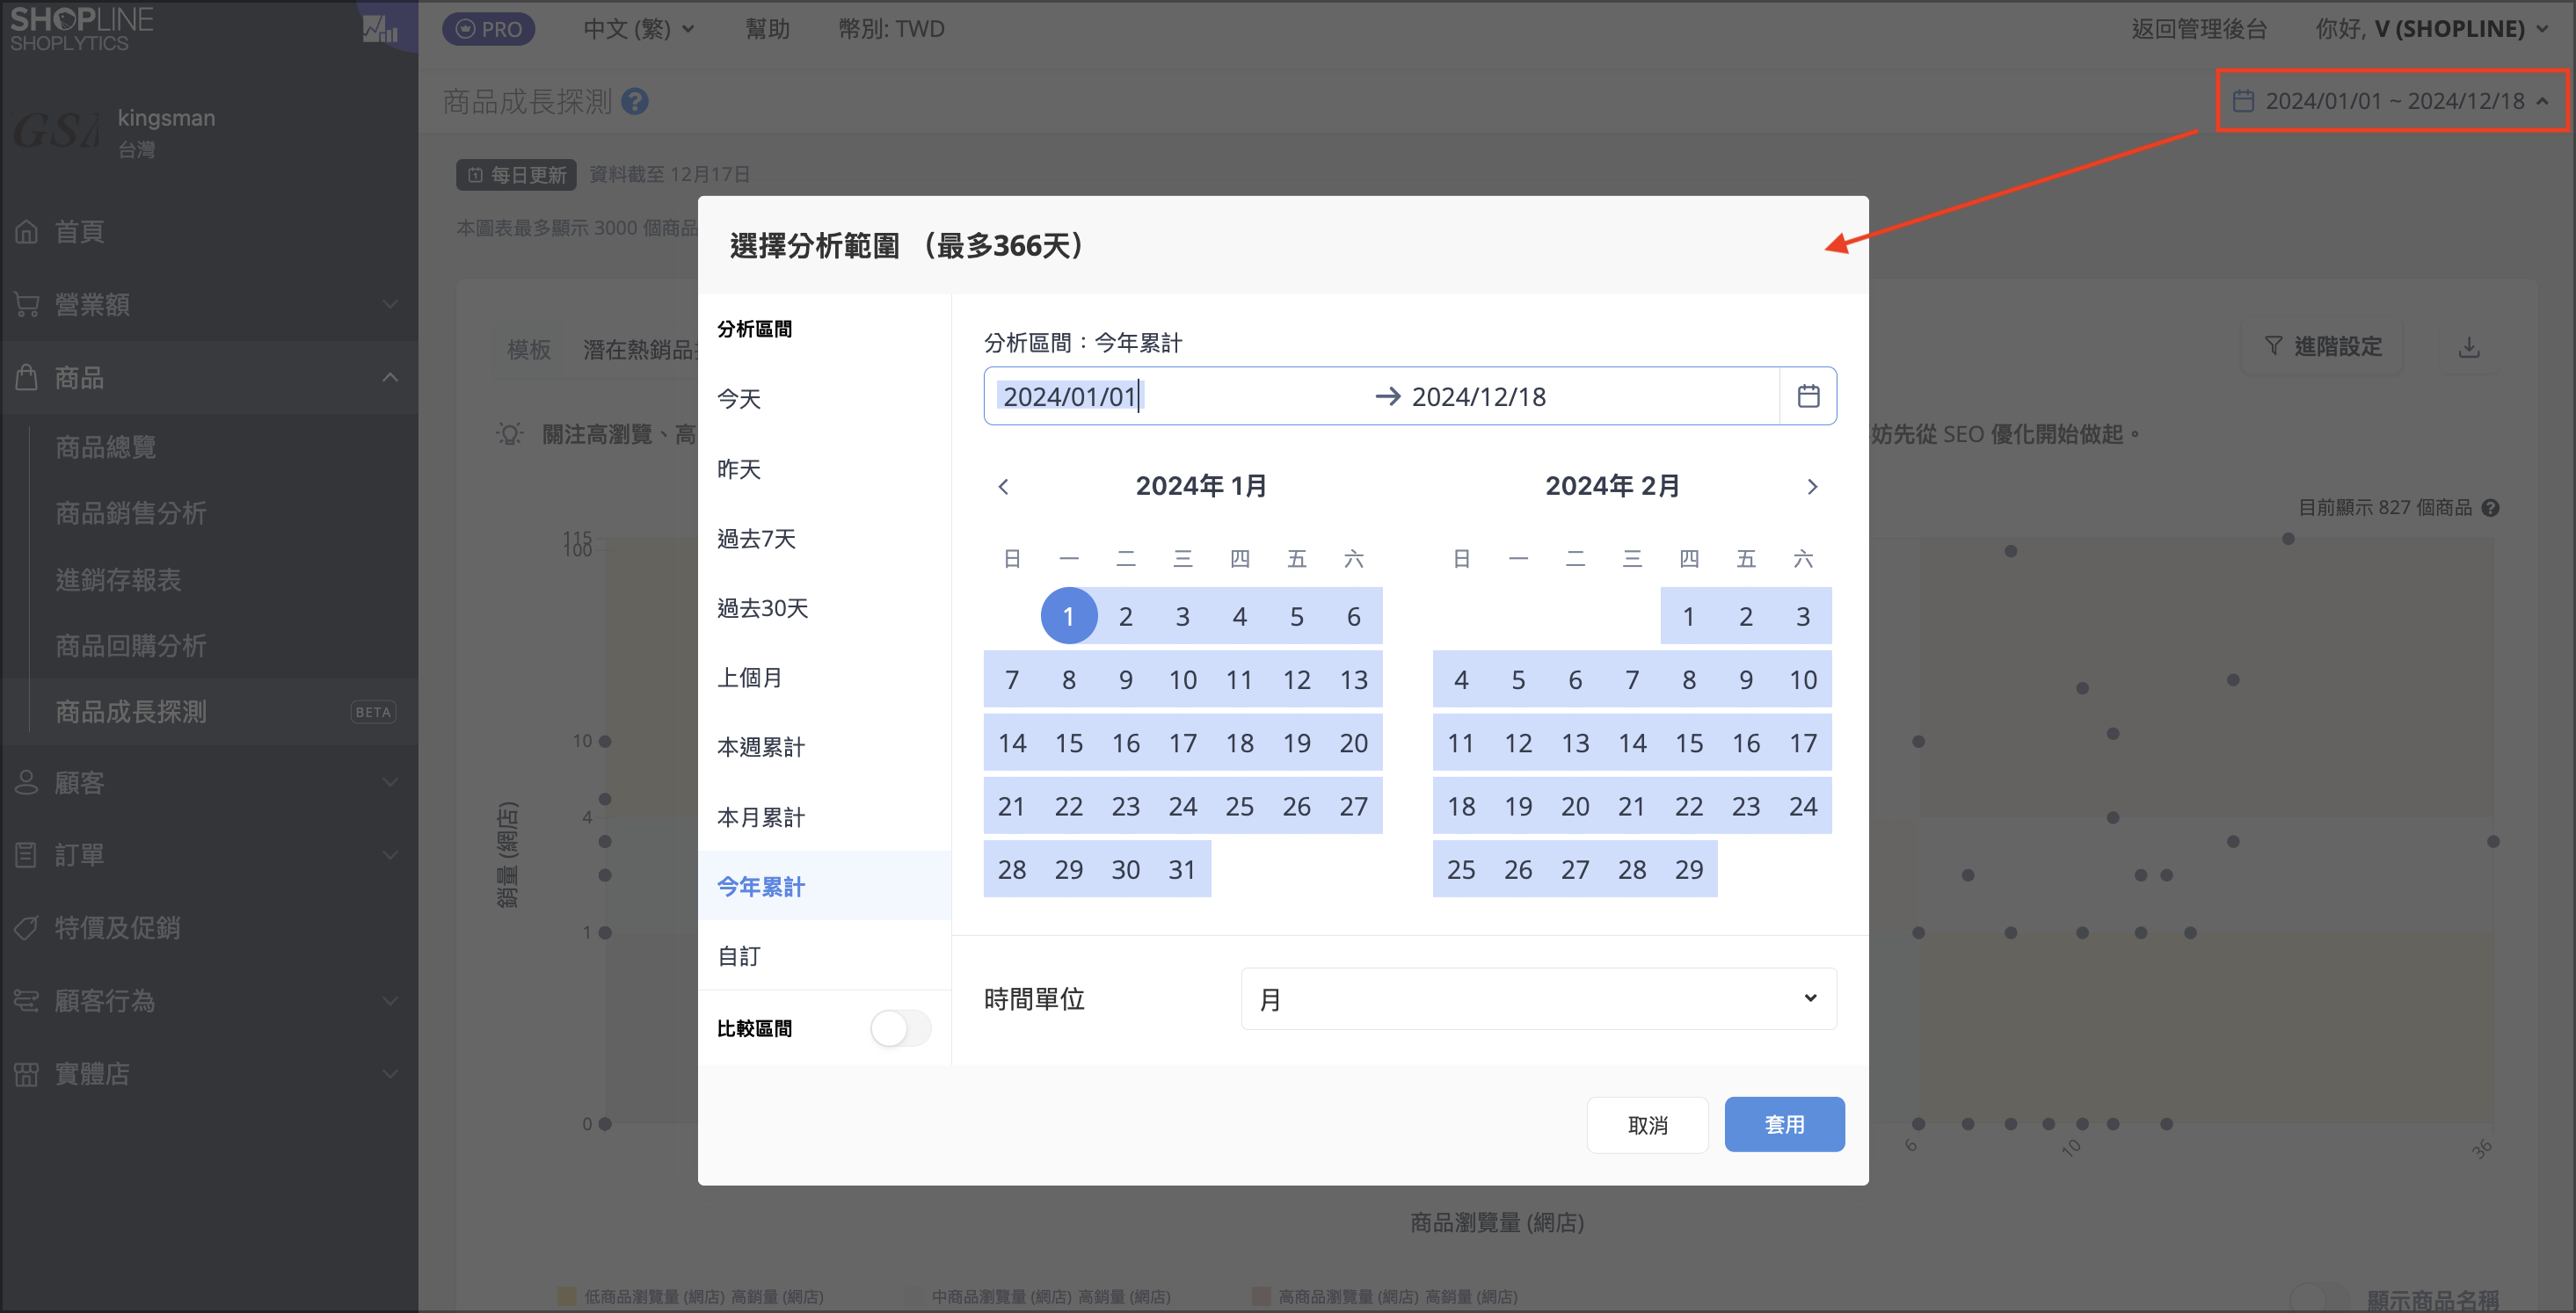Click the document icon for 訂單
Image resolution: width=2576 pixels, height=1313 pixels.
pos(27,855)
